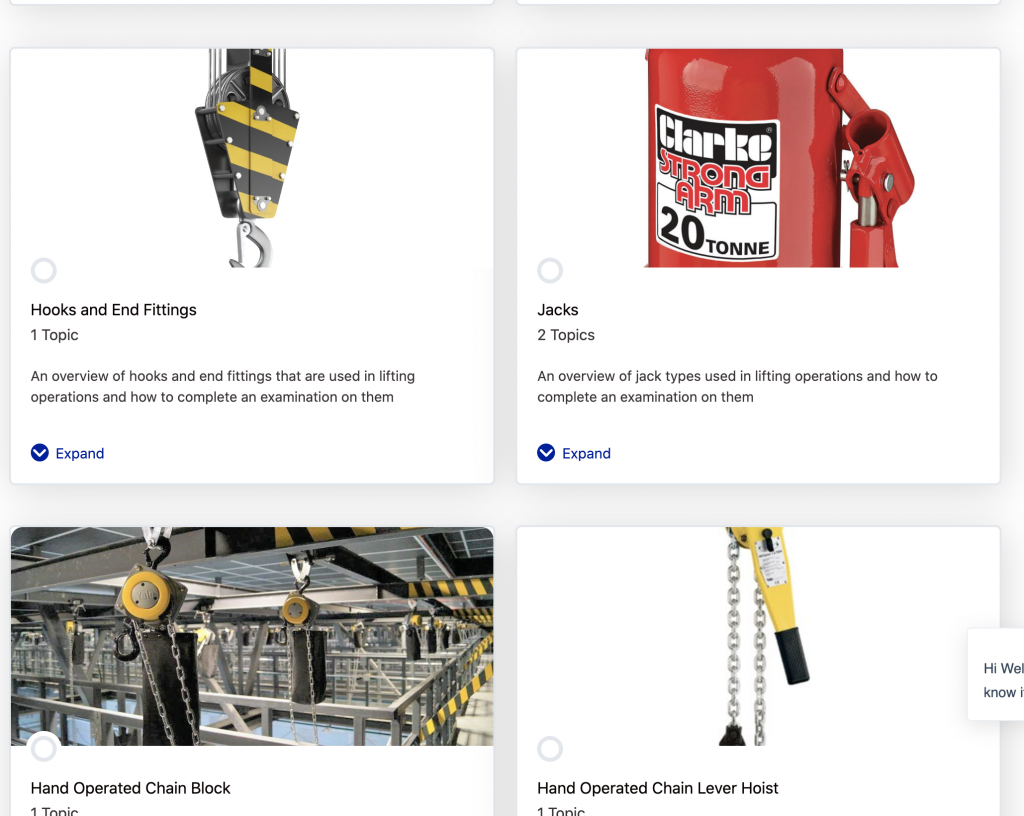Viewport: 1024px width, 816px height.
Task: Open the Hooks and End Fittings lesson
Action: 113,309
